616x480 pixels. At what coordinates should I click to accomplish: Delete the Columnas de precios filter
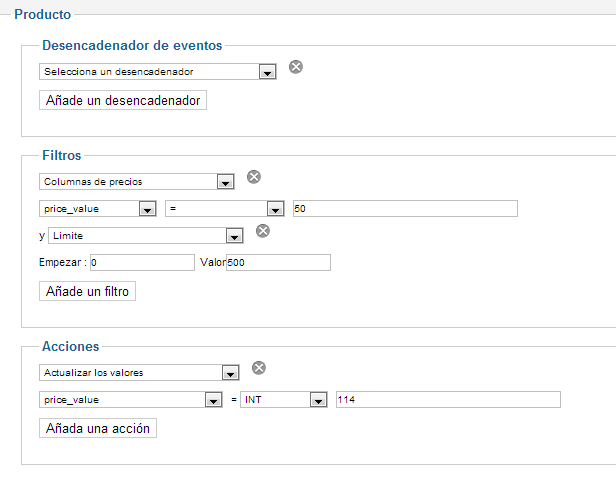(254, 177)
